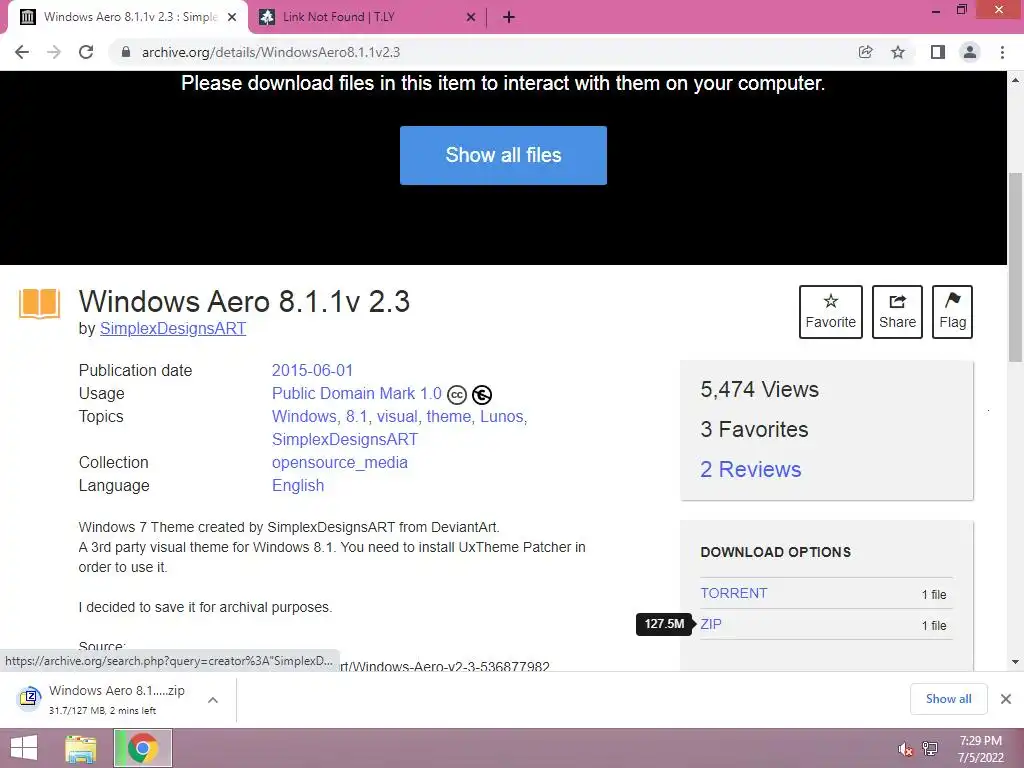Open Chrome side panel
The height and width of the screenshot is (768, 1024).
coord(938,52)
